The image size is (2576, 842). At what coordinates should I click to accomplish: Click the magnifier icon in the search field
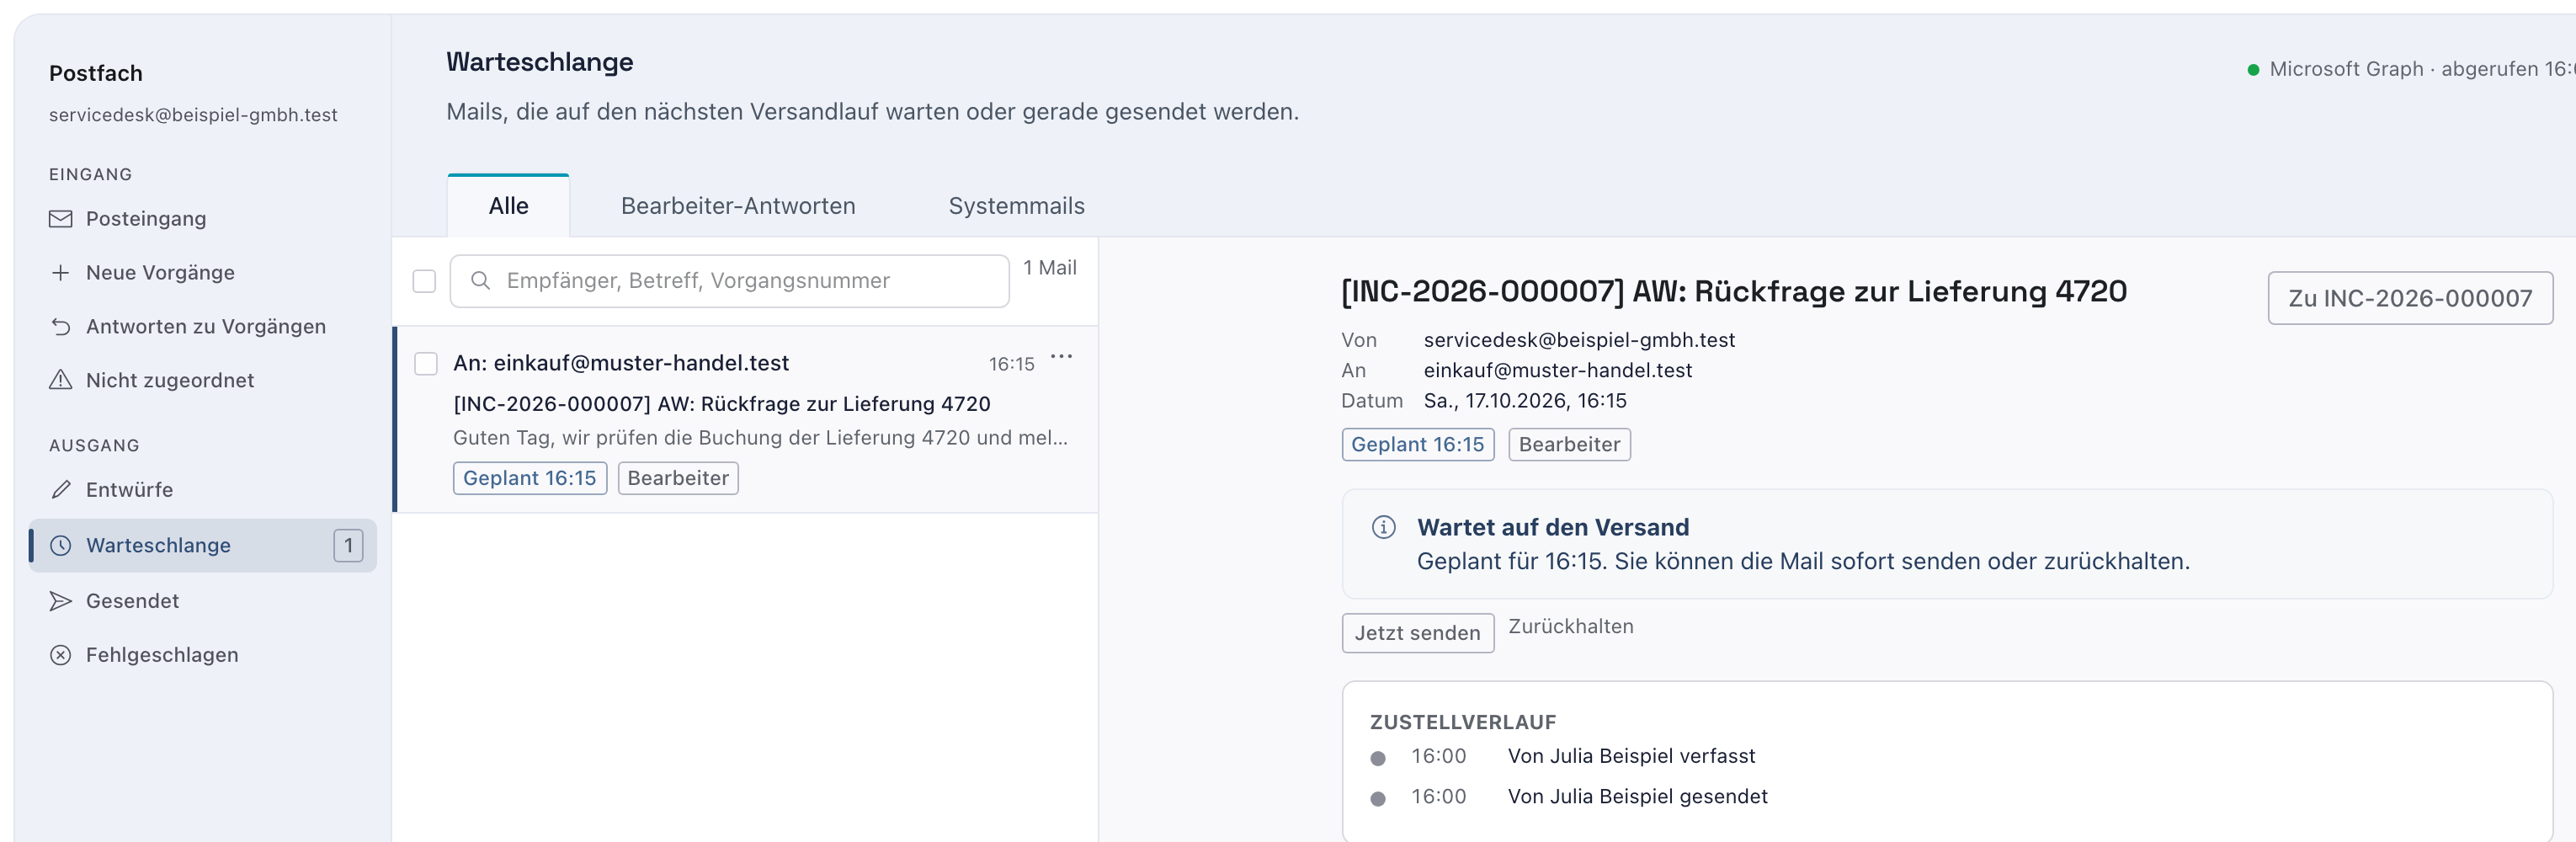point(480,281)
